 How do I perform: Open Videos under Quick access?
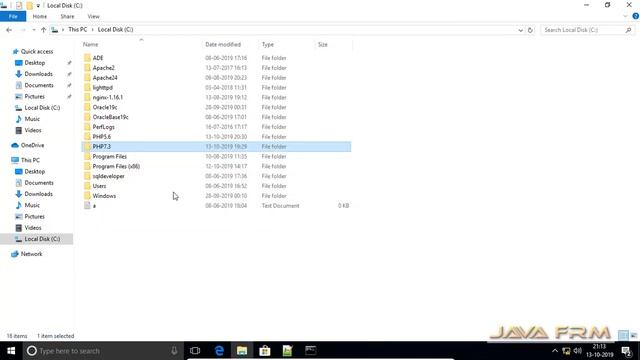pyautogui.click(x=33, y=130)
